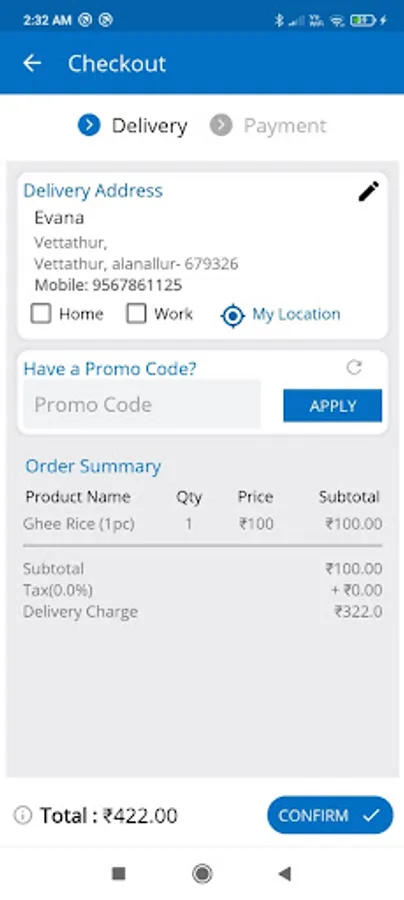This screenshot has width=404, height=900.
Task: Check the Work address checkbox
Action: [x=136, y=314]
